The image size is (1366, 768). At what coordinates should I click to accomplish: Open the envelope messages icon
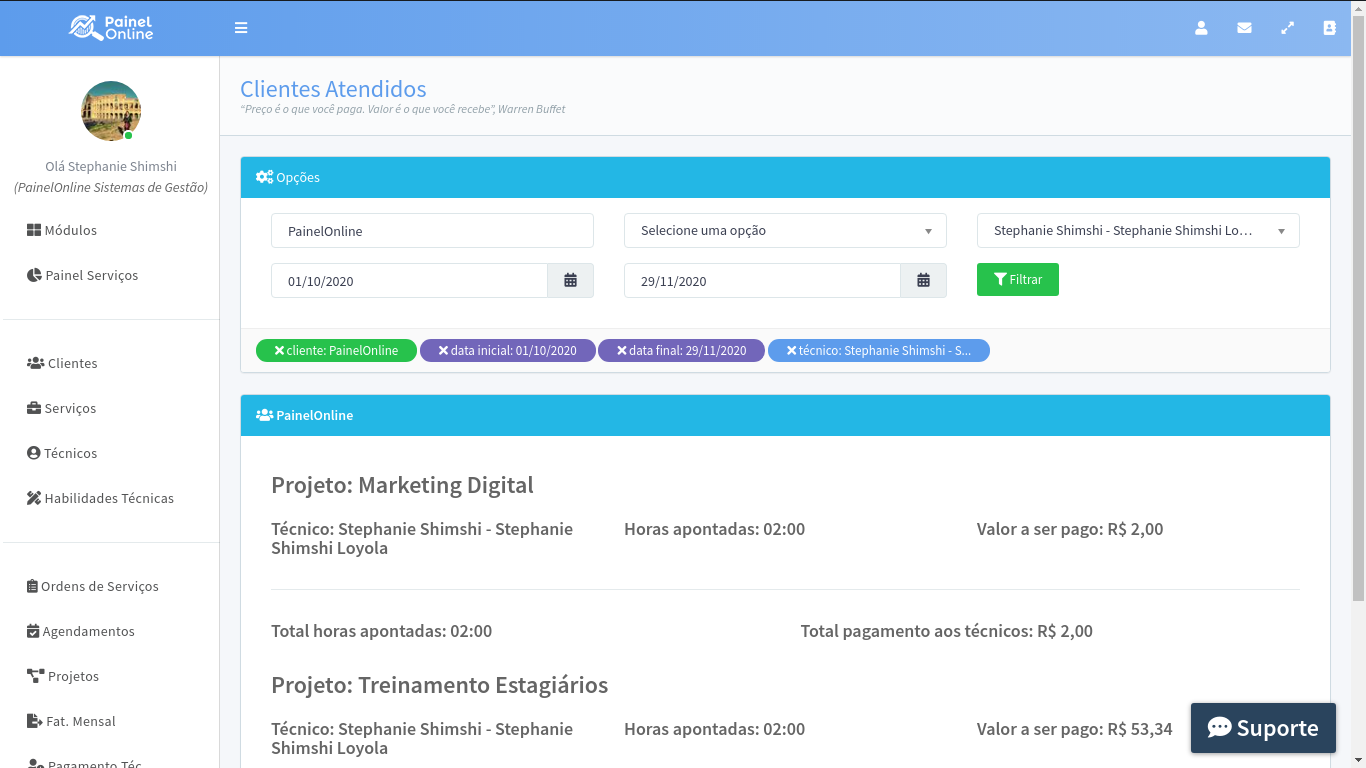1244,28
